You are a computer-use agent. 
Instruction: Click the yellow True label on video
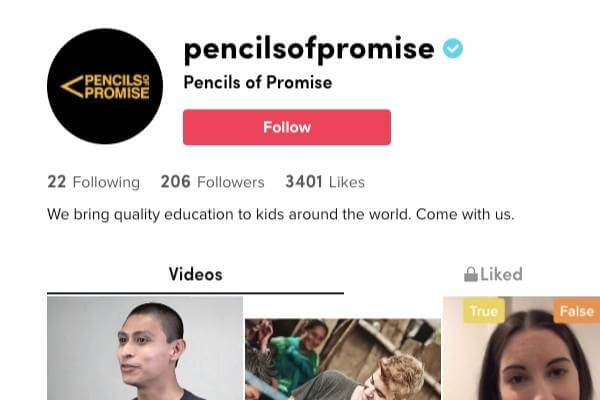click(x=484, y=311)
